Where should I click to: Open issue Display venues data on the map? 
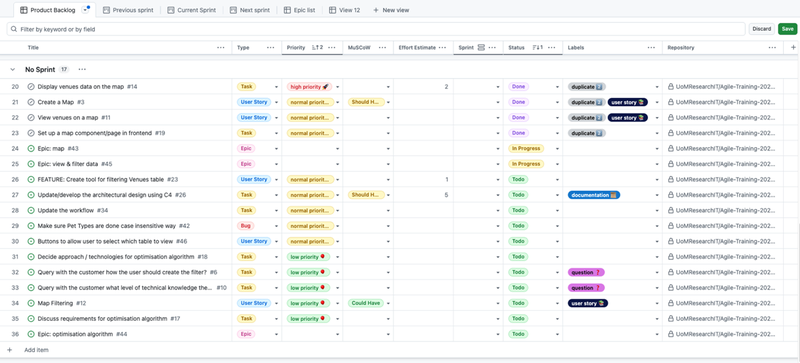pyautogui.click(x=81, y=87)
